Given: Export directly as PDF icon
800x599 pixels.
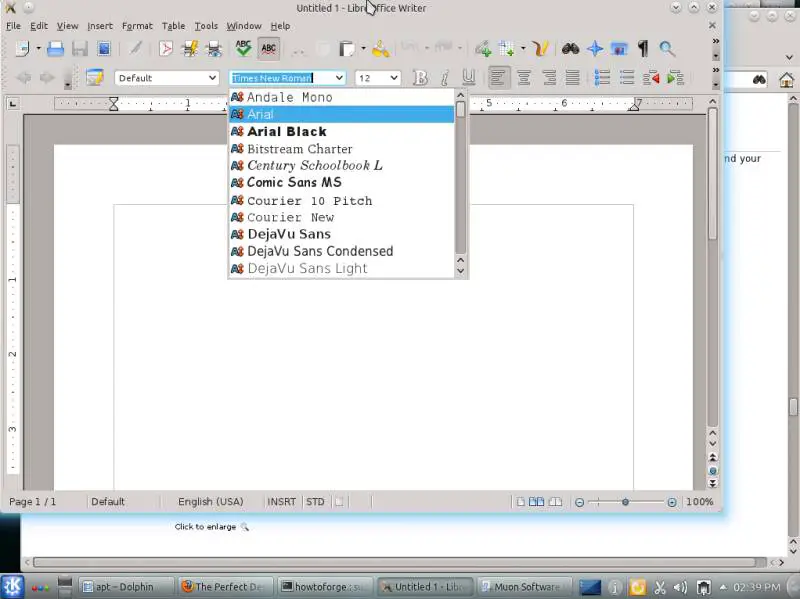Looking at the screenshot, I should pyautogui.click(x=165, y=49).
